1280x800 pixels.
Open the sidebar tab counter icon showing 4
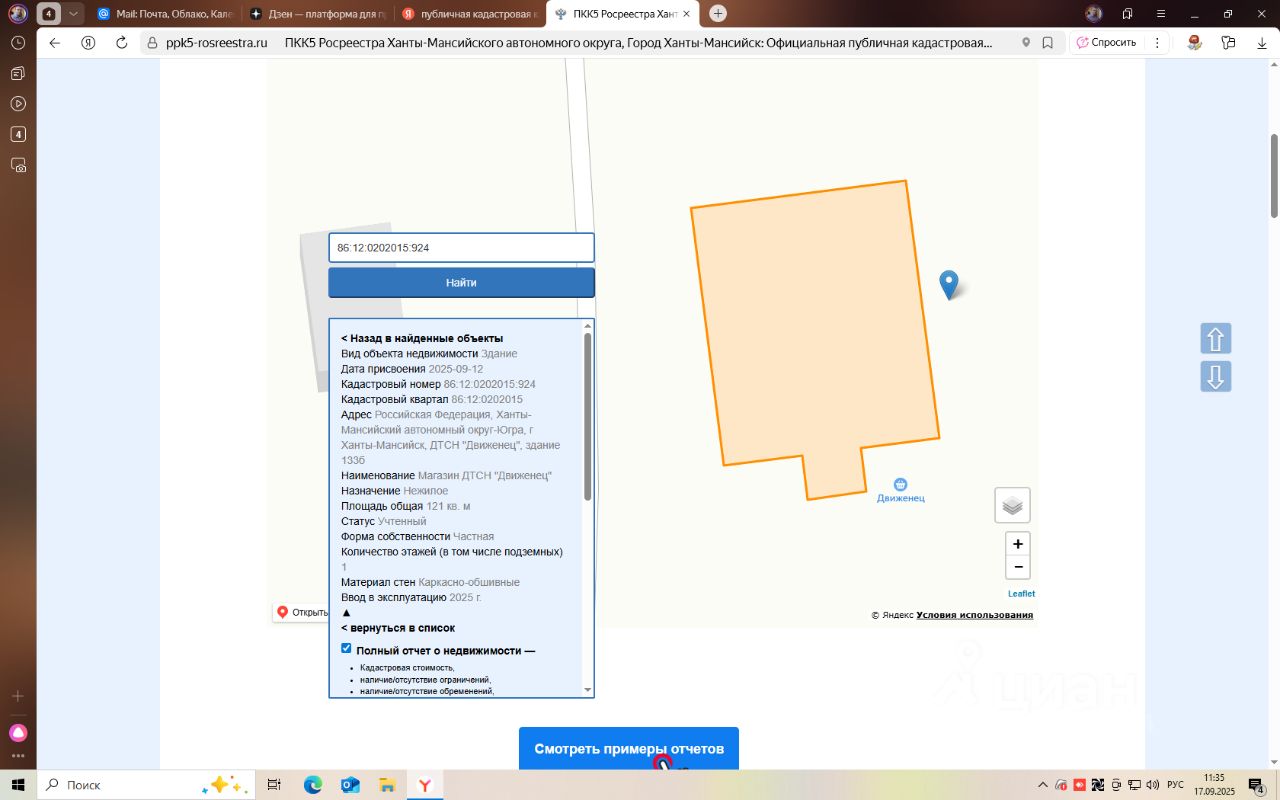18,134
